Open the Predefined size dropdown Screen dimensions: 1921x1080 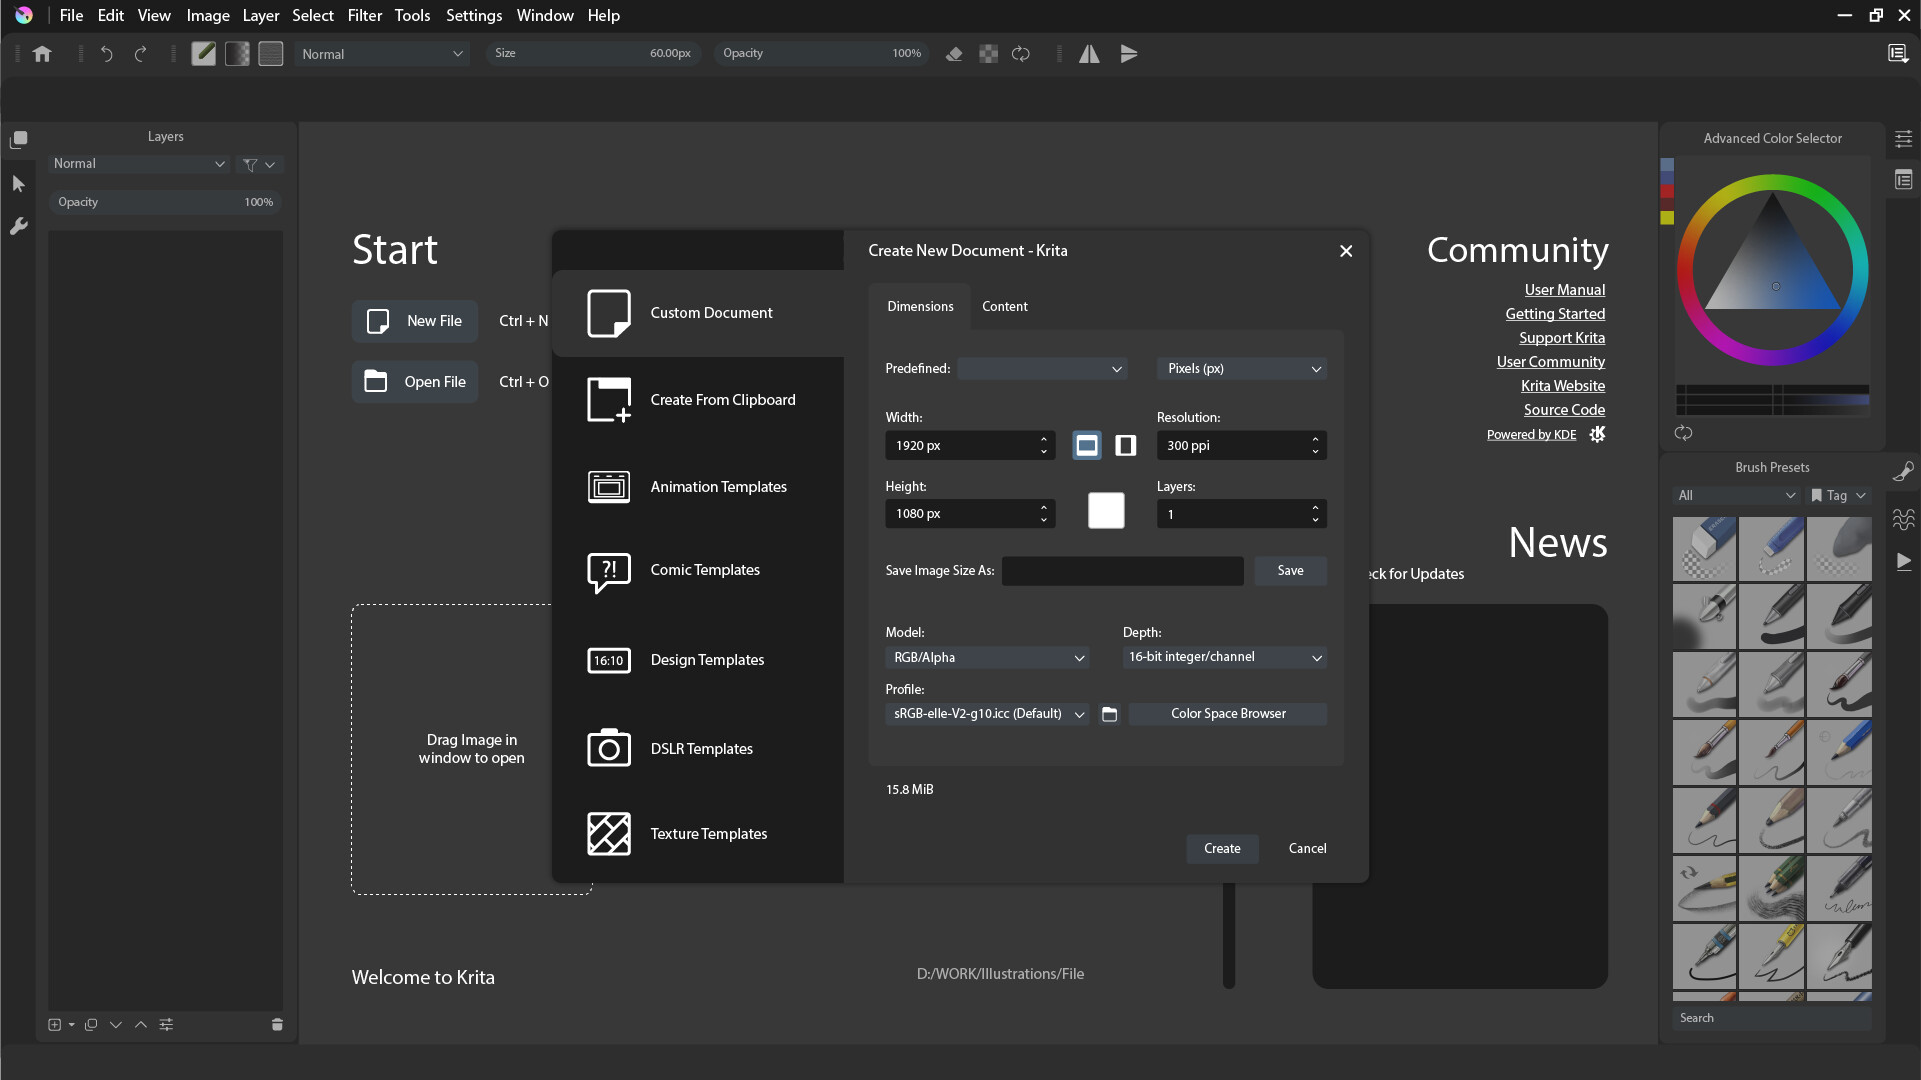[1042, 369]
